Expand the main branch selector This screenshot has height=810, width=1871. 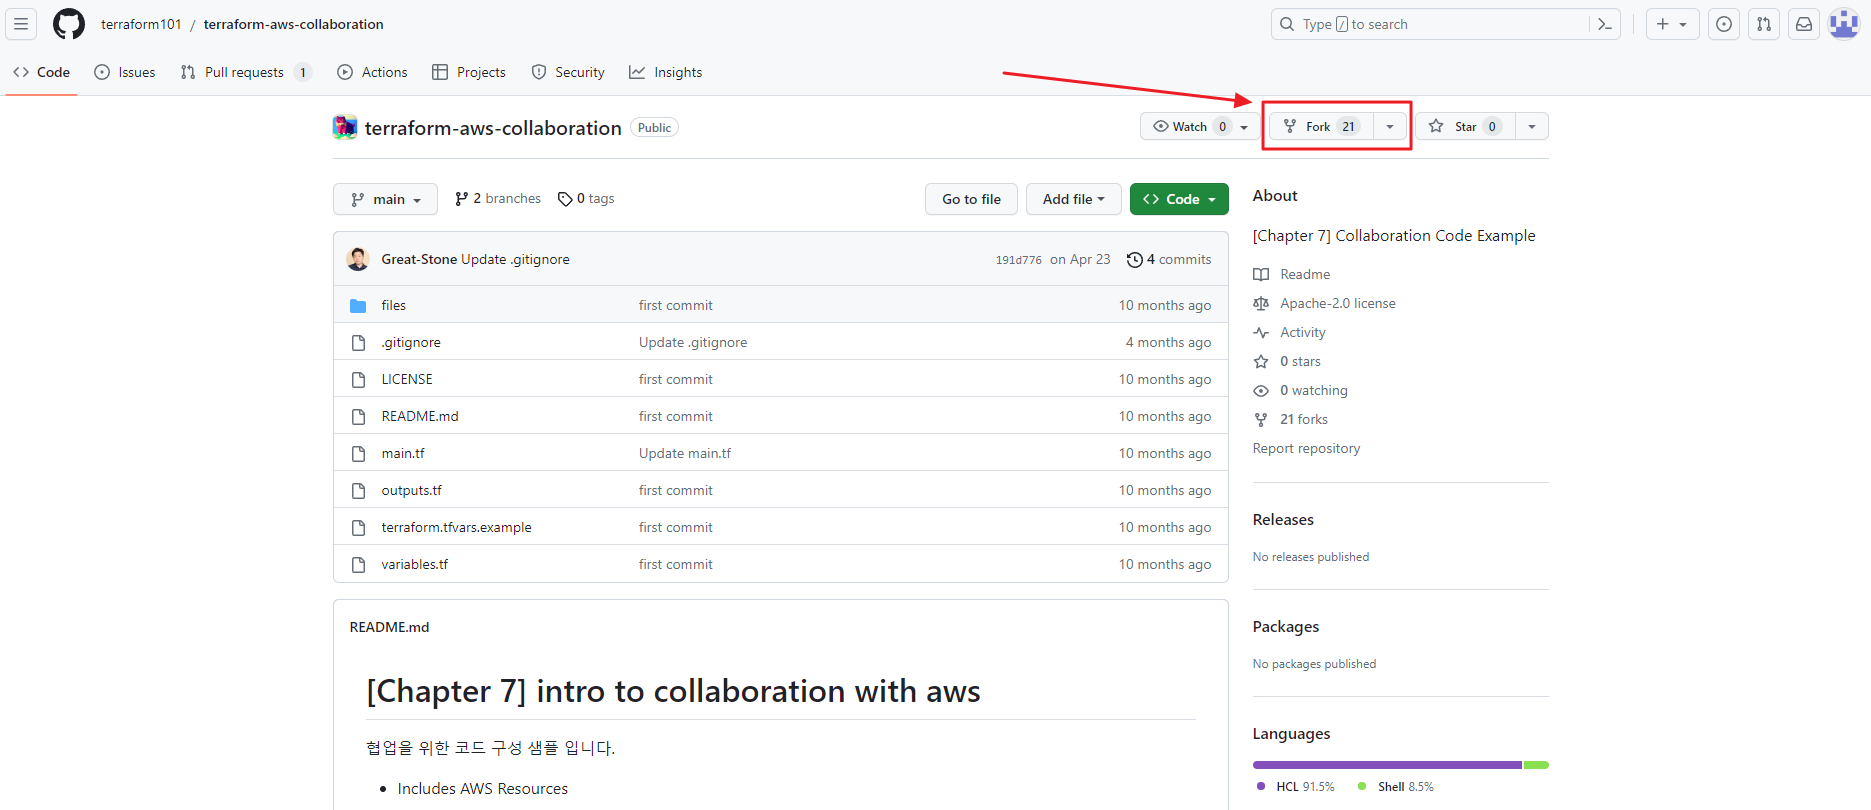(385, 199)
